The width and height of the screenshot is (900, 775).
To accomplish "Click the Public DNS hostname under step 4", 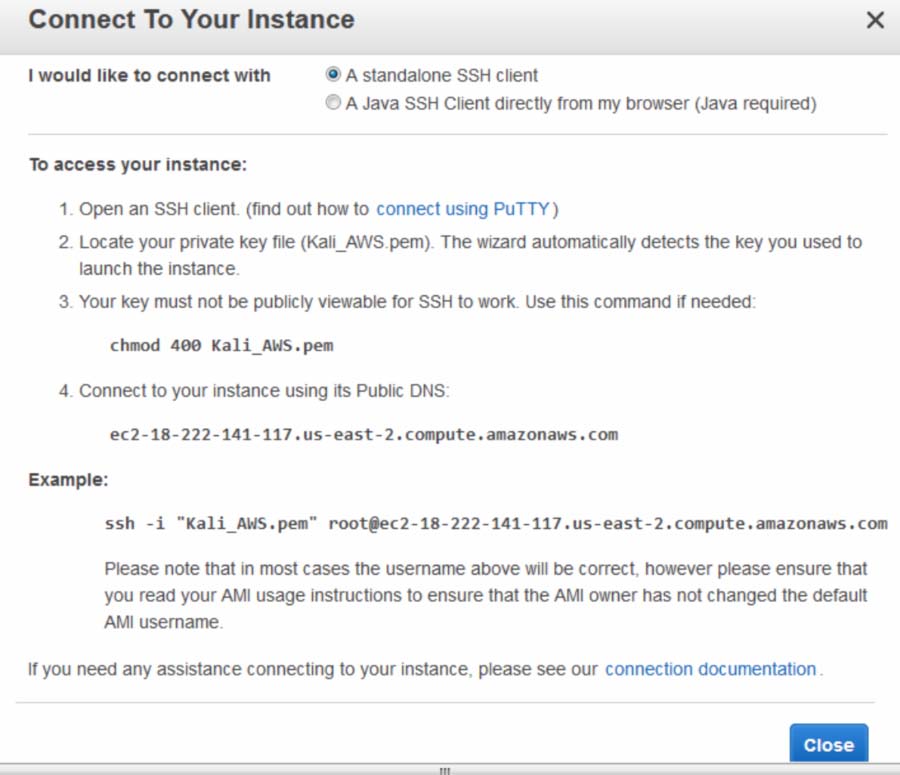I will click(x=363, y=434).
